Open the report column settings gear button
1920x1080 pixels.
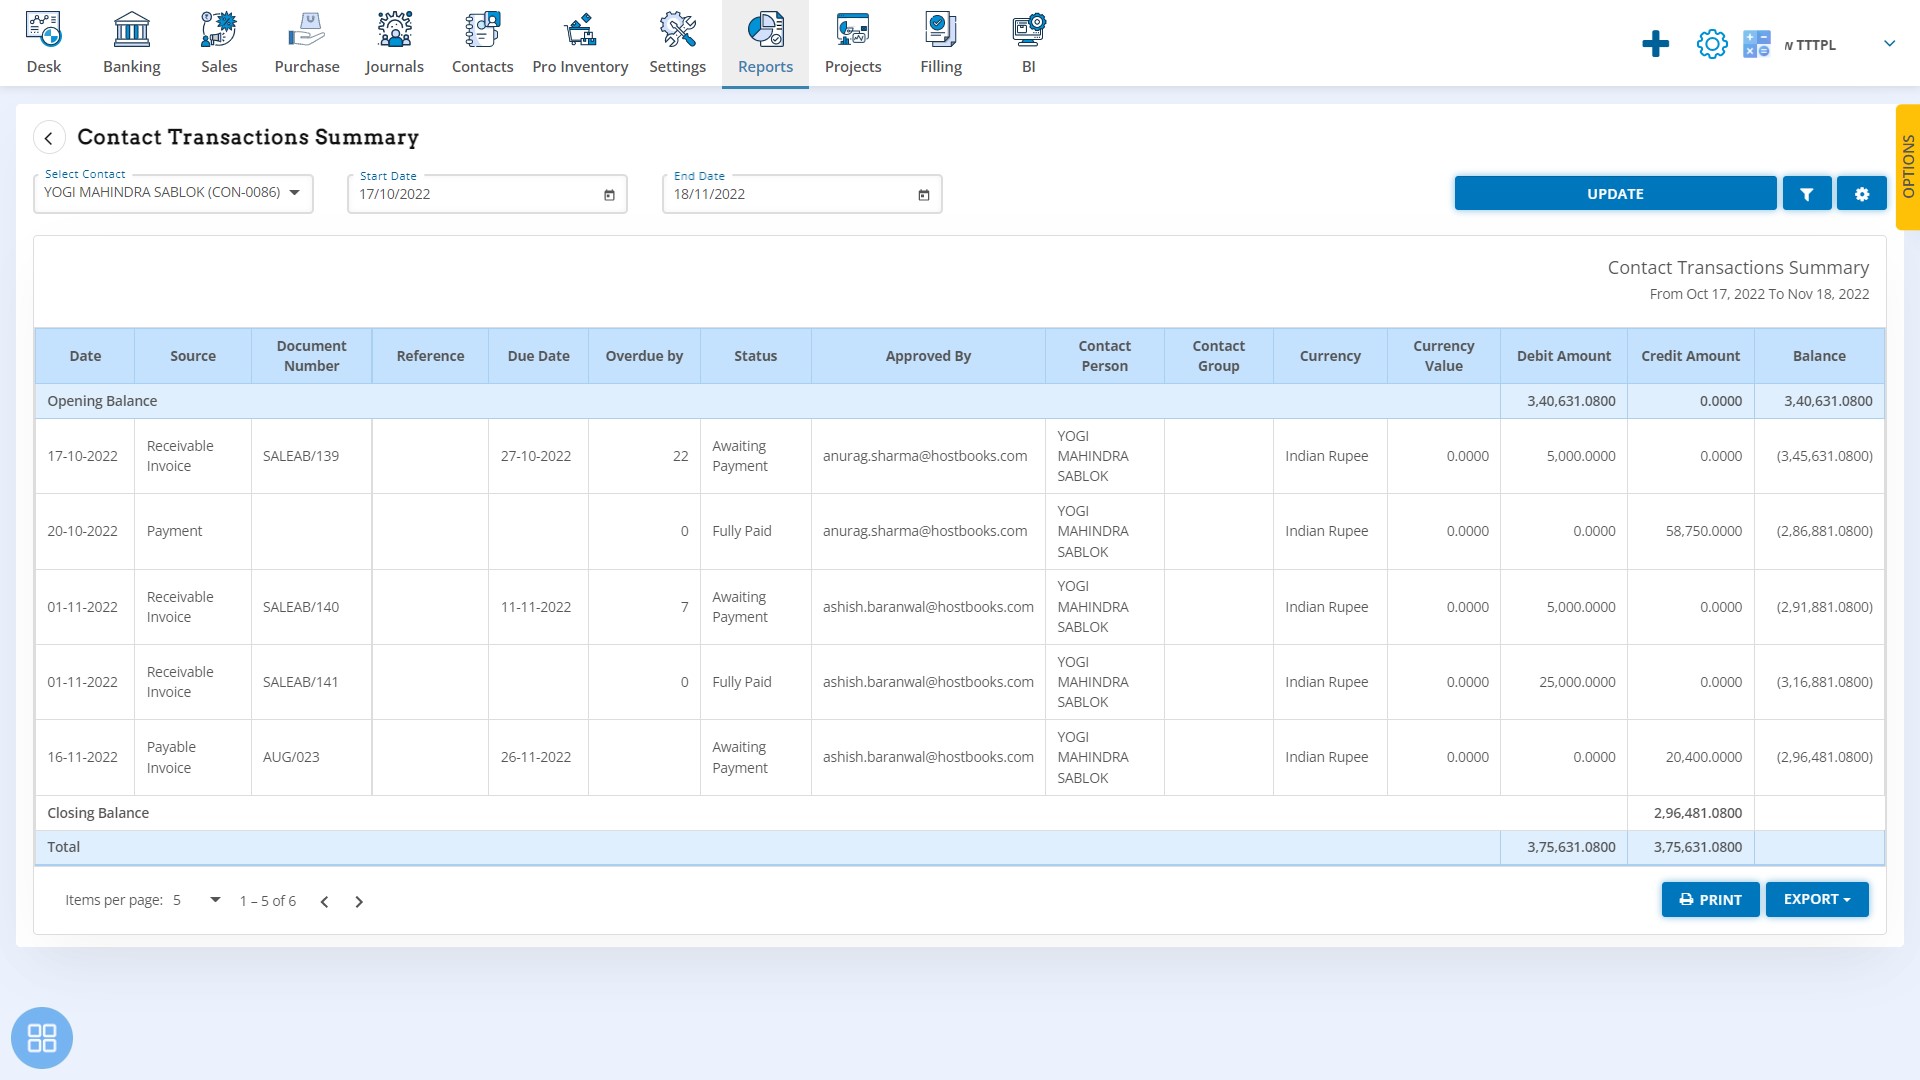click(x=1861, y=194)
